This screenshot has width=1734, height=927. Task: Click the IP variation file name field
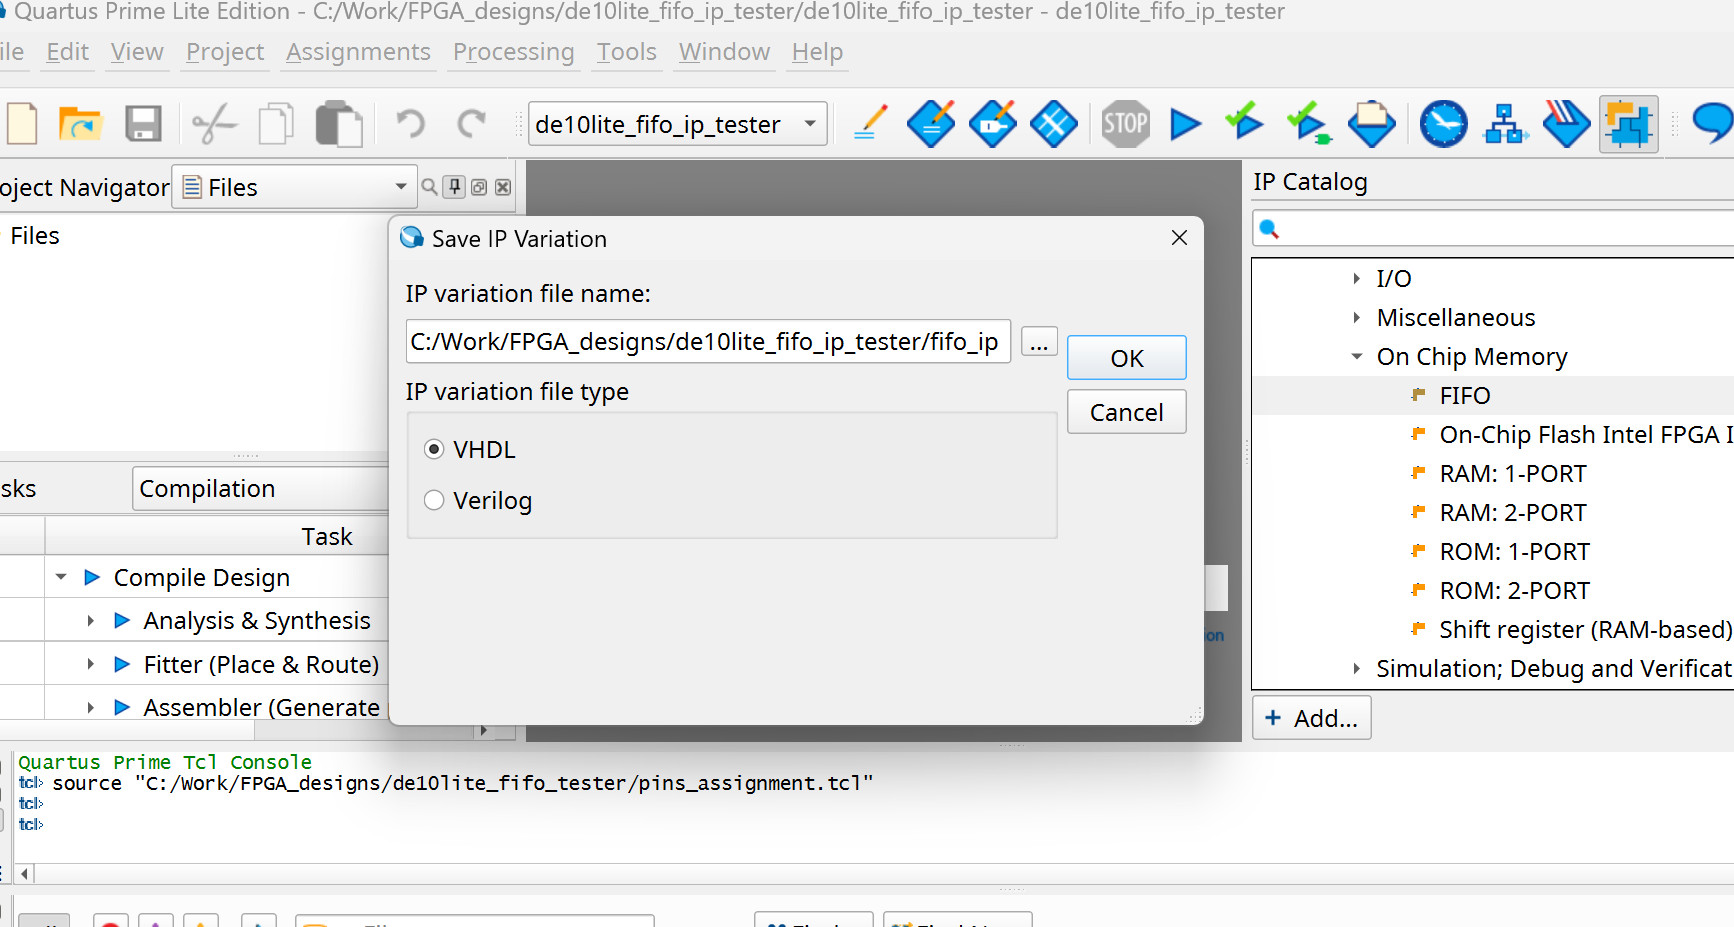click(707, 342)
